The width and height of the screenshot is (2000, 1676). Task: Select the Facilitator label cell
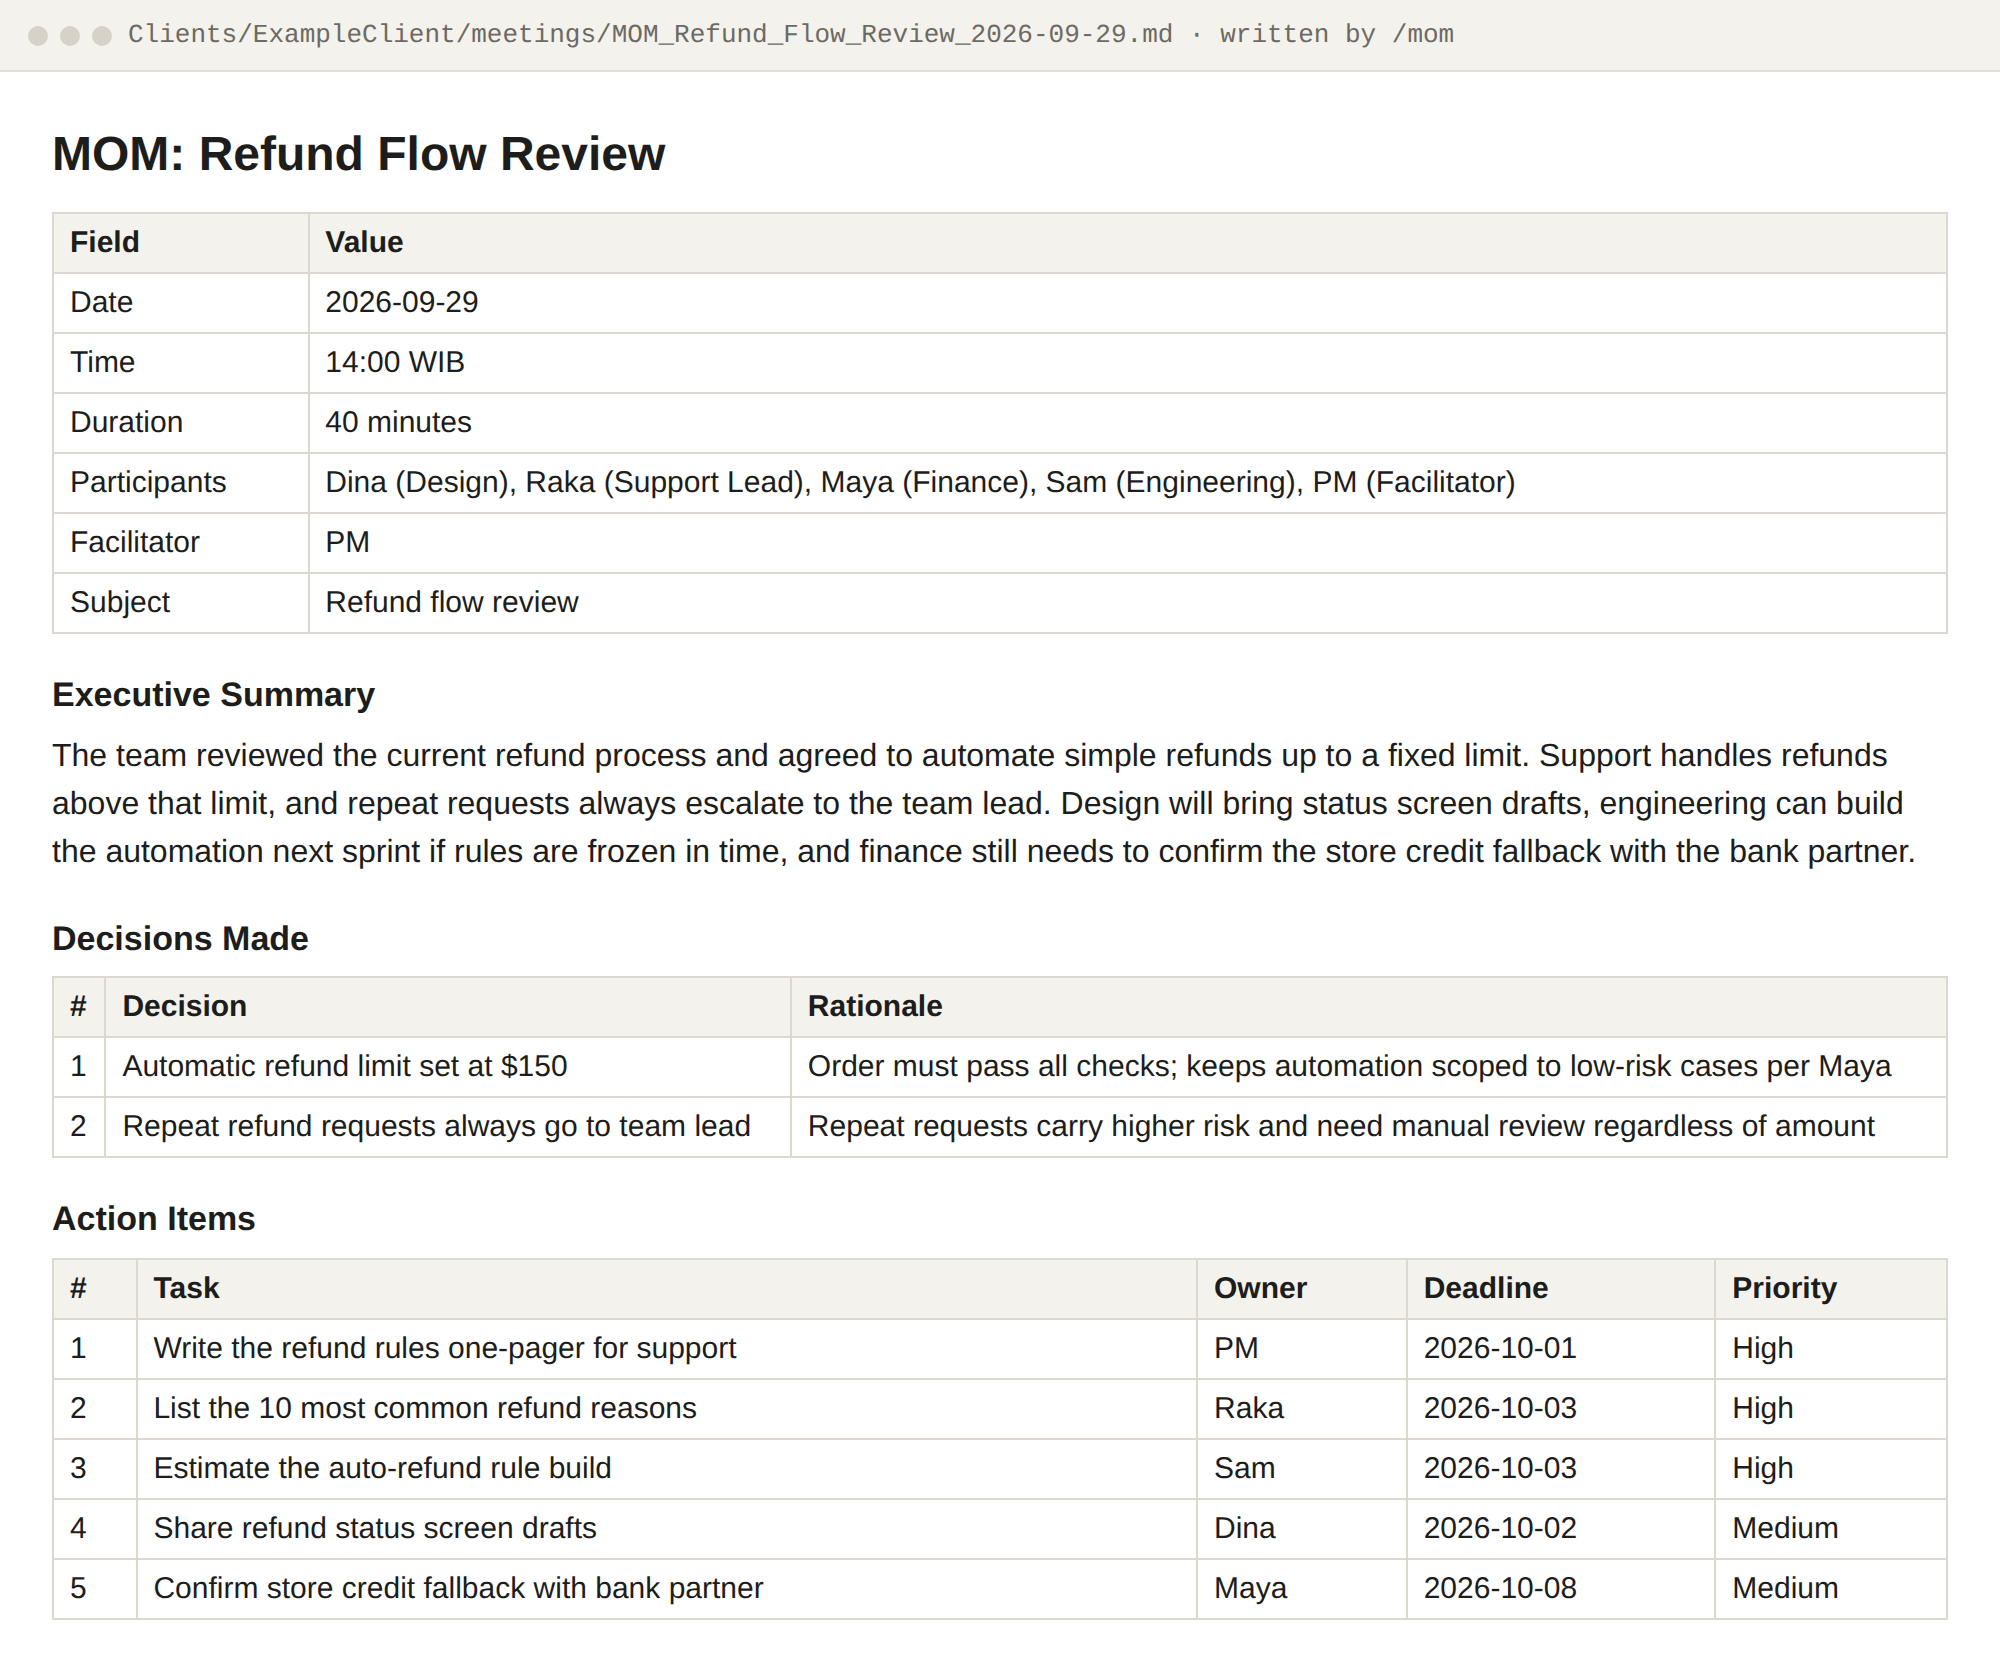pos(181,542)
